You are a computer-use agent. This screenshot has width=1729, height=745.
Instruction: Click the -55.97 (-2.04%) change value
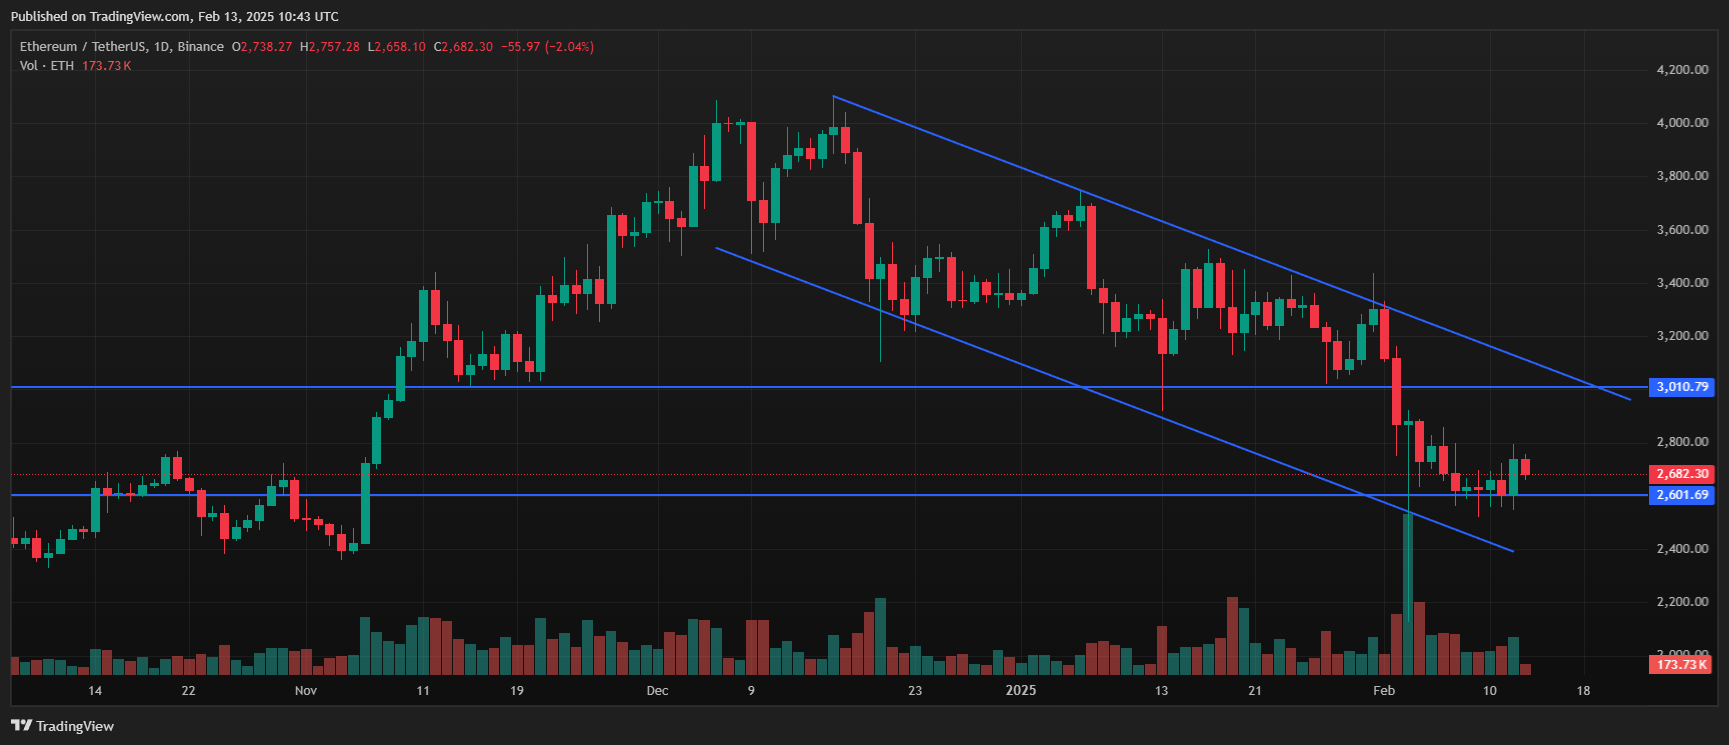tap(547, 47)
